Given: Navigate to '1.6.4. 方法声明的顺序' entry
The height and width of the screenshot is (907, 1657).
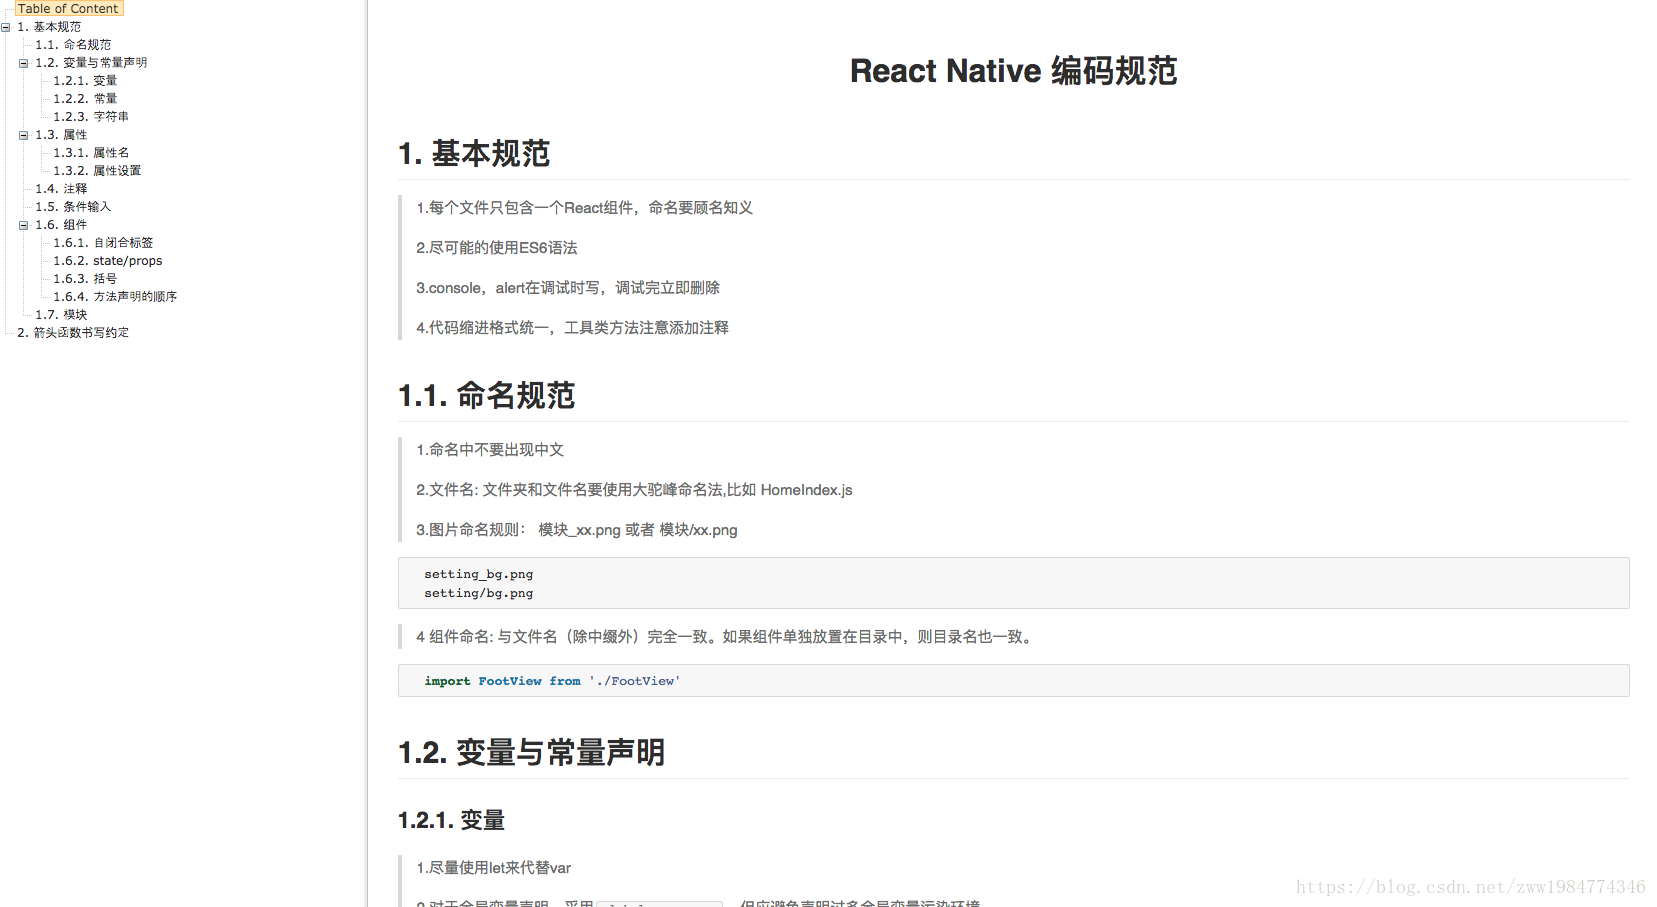Looking at the screenshot, I should (115, 297).
